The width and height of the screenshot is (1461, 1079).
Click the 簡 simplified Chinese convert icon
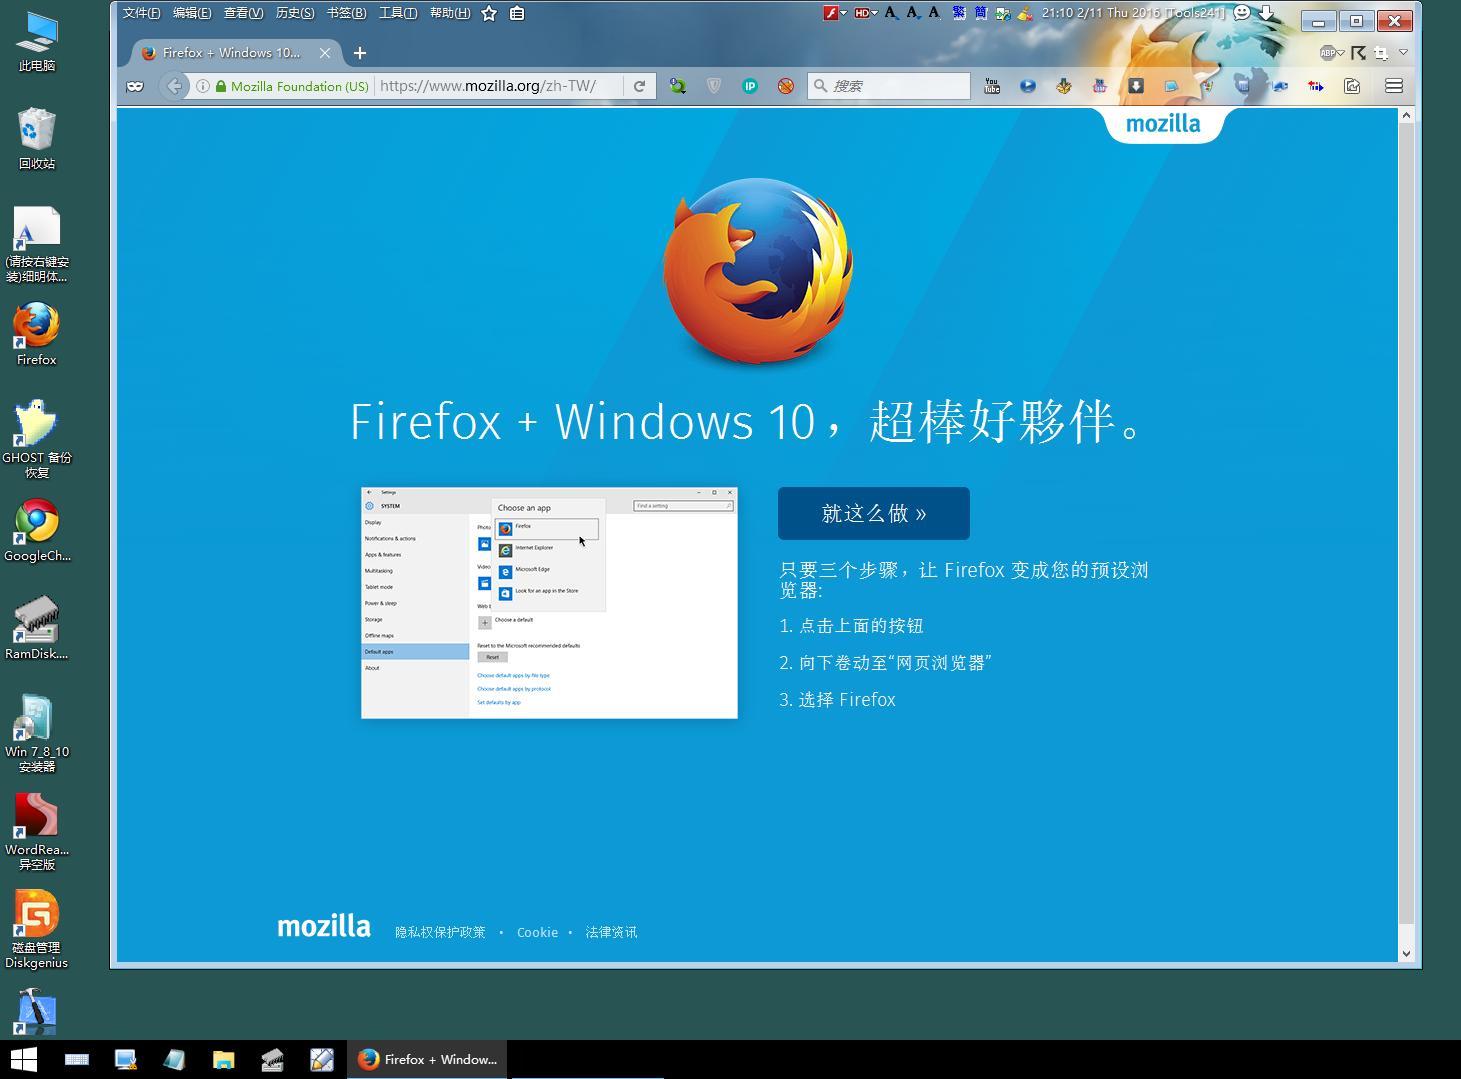tap(981, 13)
